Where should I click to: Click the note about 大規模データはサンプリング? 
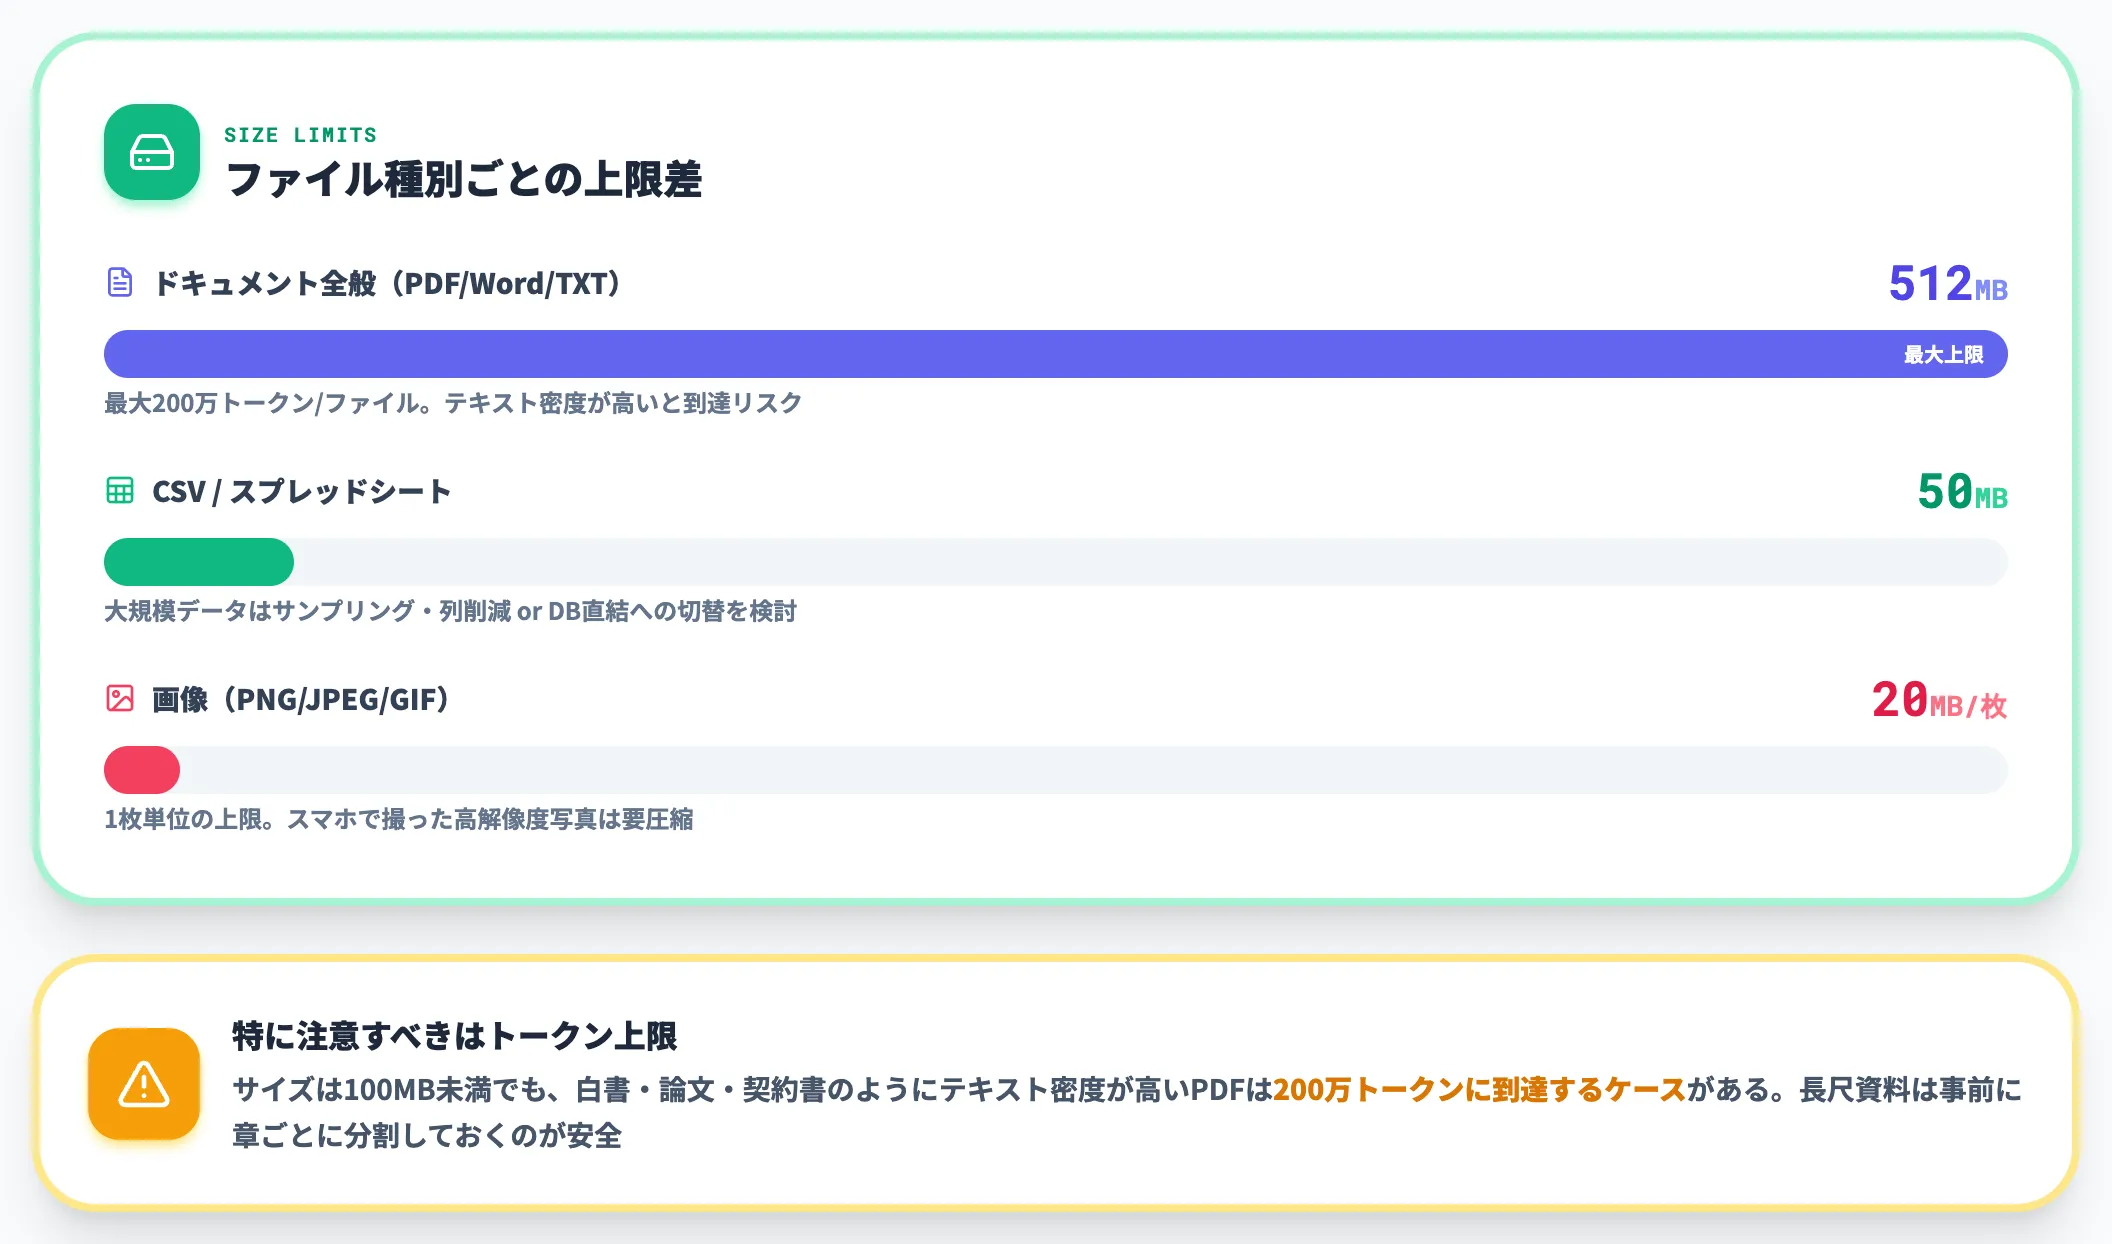pos(450,611)
